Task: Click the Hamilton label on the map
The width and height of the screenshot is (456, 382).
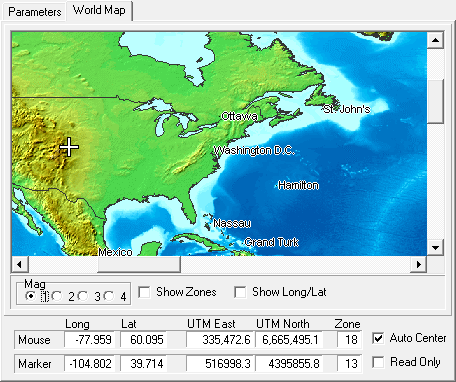Action: click(x=298, y=185)
